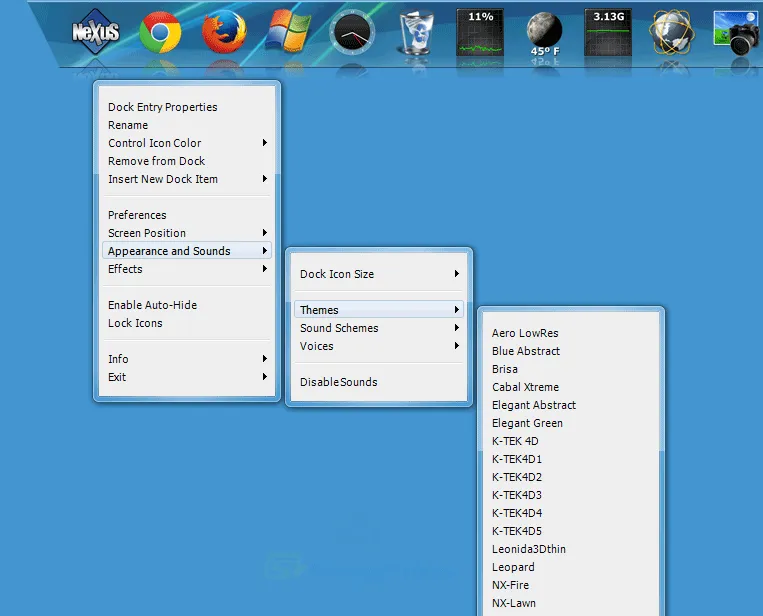Expand the Voices submenu

(x=379, y=346)
